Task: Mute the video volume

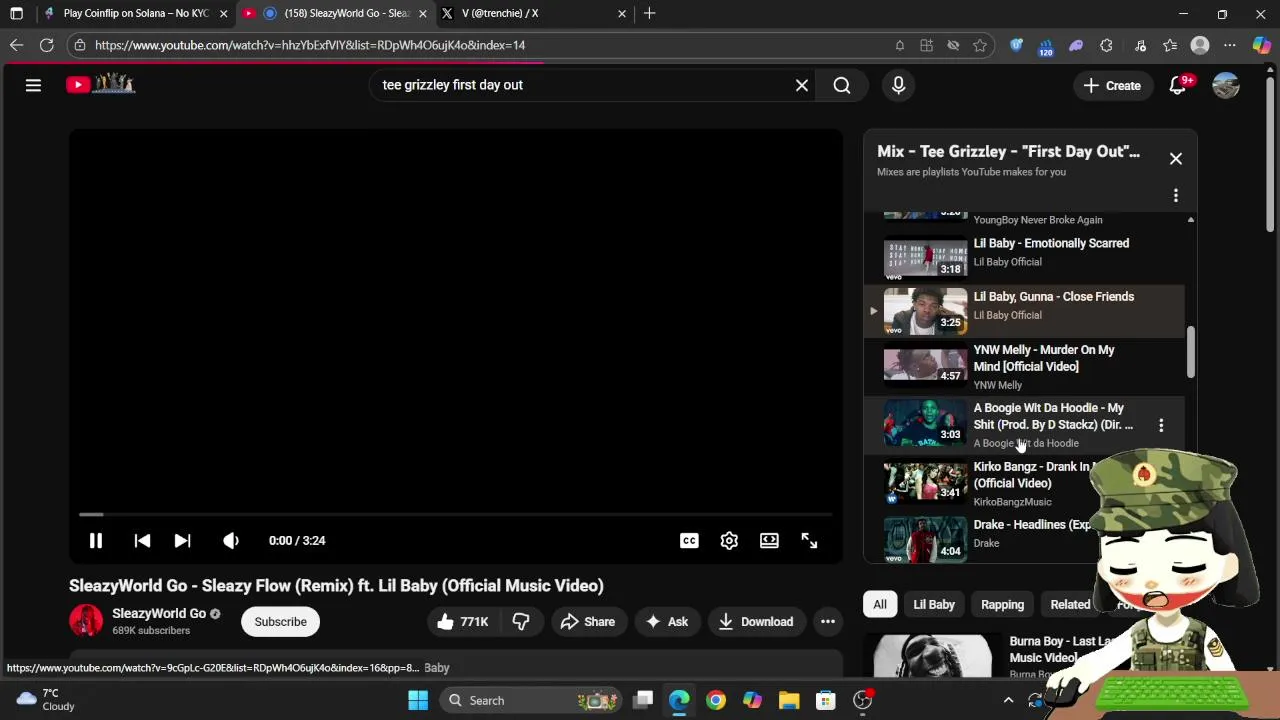Action: (x=231, y=540)
